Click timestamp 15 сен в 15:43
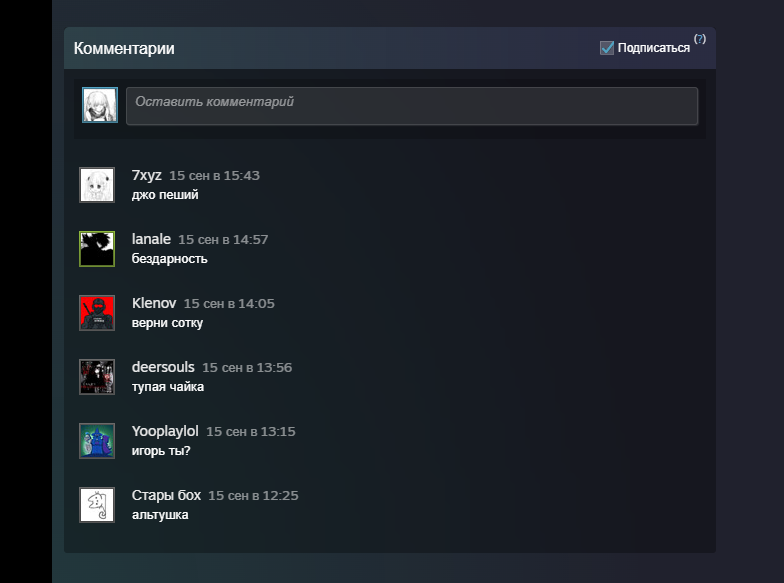Image resolution: width=784 pixels, height=583 pixels. 214,176
